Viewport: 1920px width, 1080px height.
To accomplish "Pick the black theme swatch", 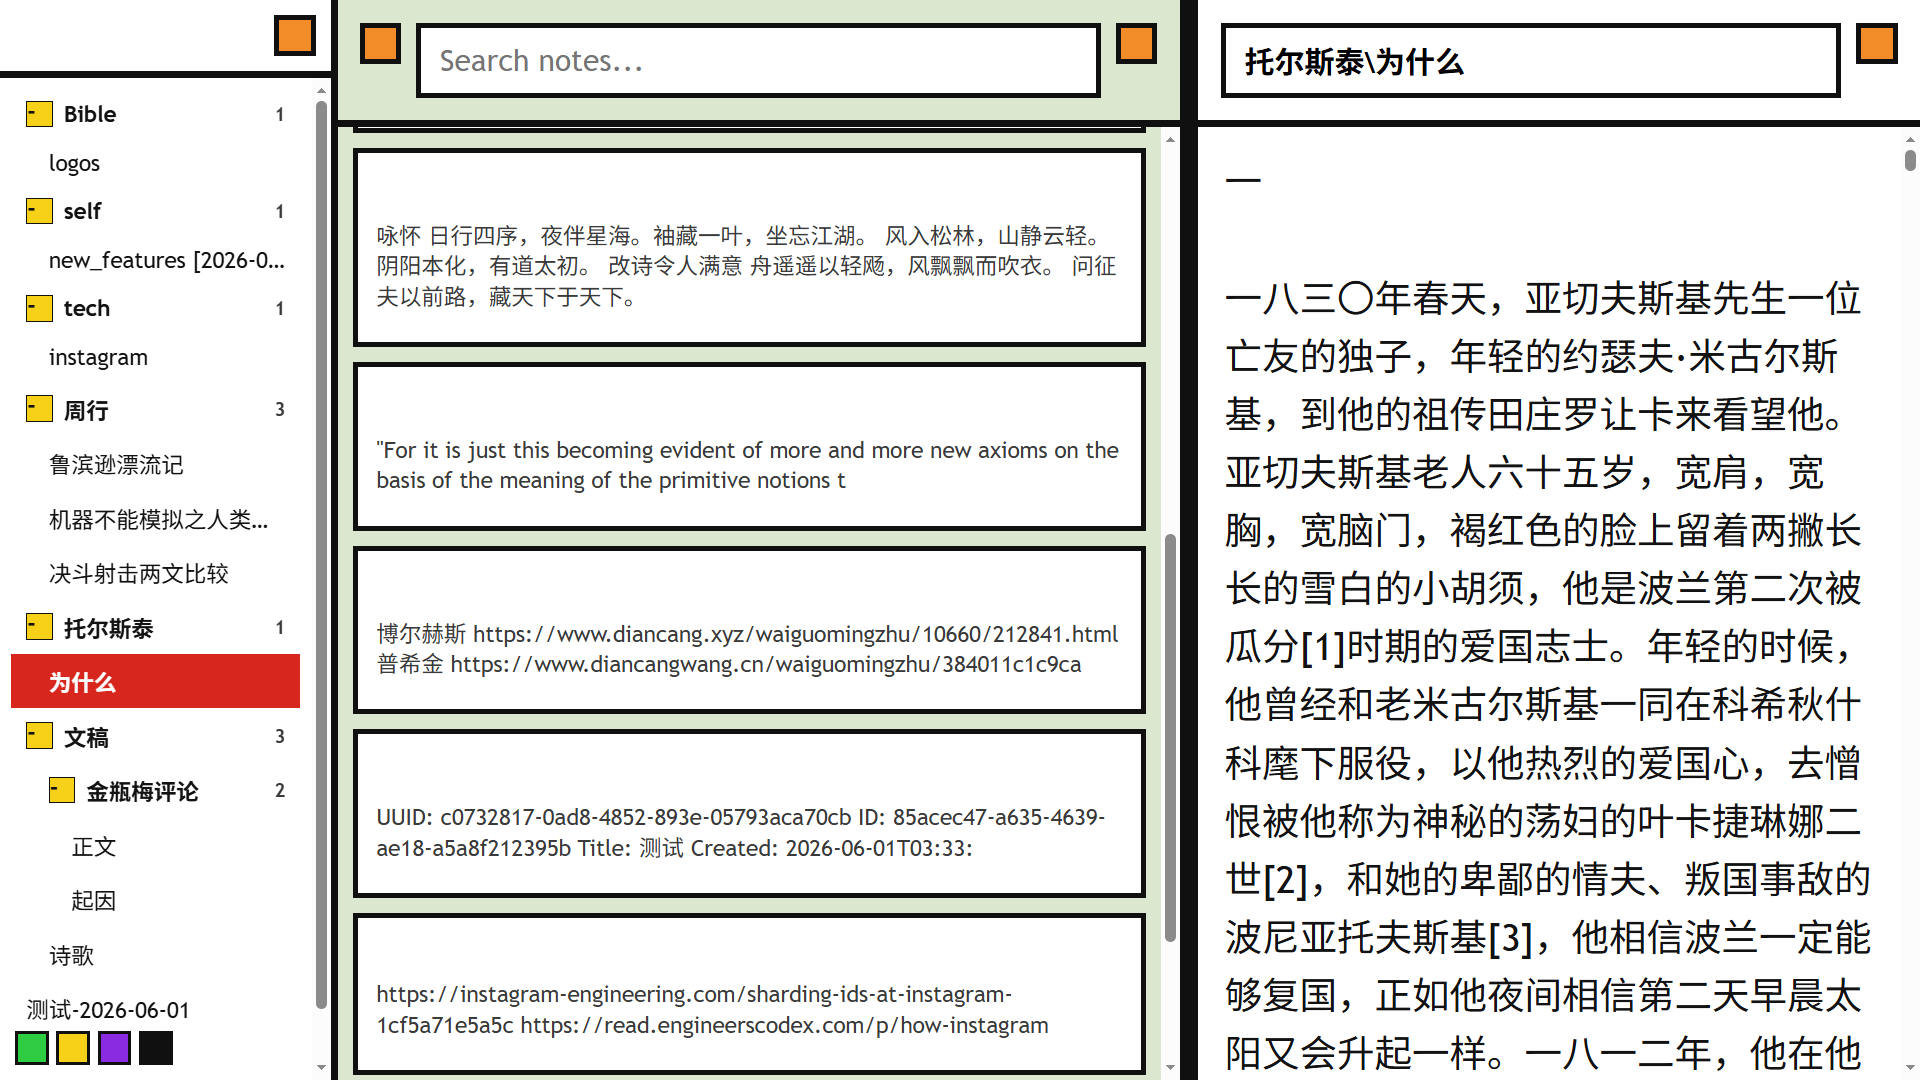I will [x=156, y=1048].
